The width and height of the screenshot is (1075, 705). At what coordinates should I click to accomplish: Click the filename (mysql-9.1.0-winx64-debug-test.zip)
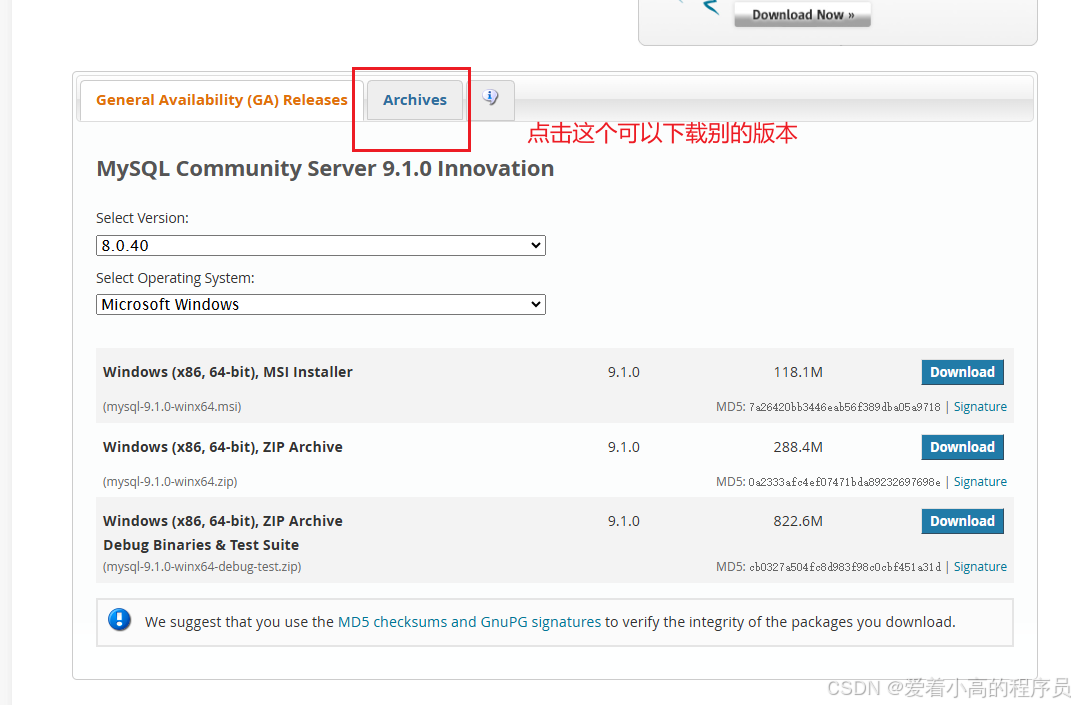202,566
